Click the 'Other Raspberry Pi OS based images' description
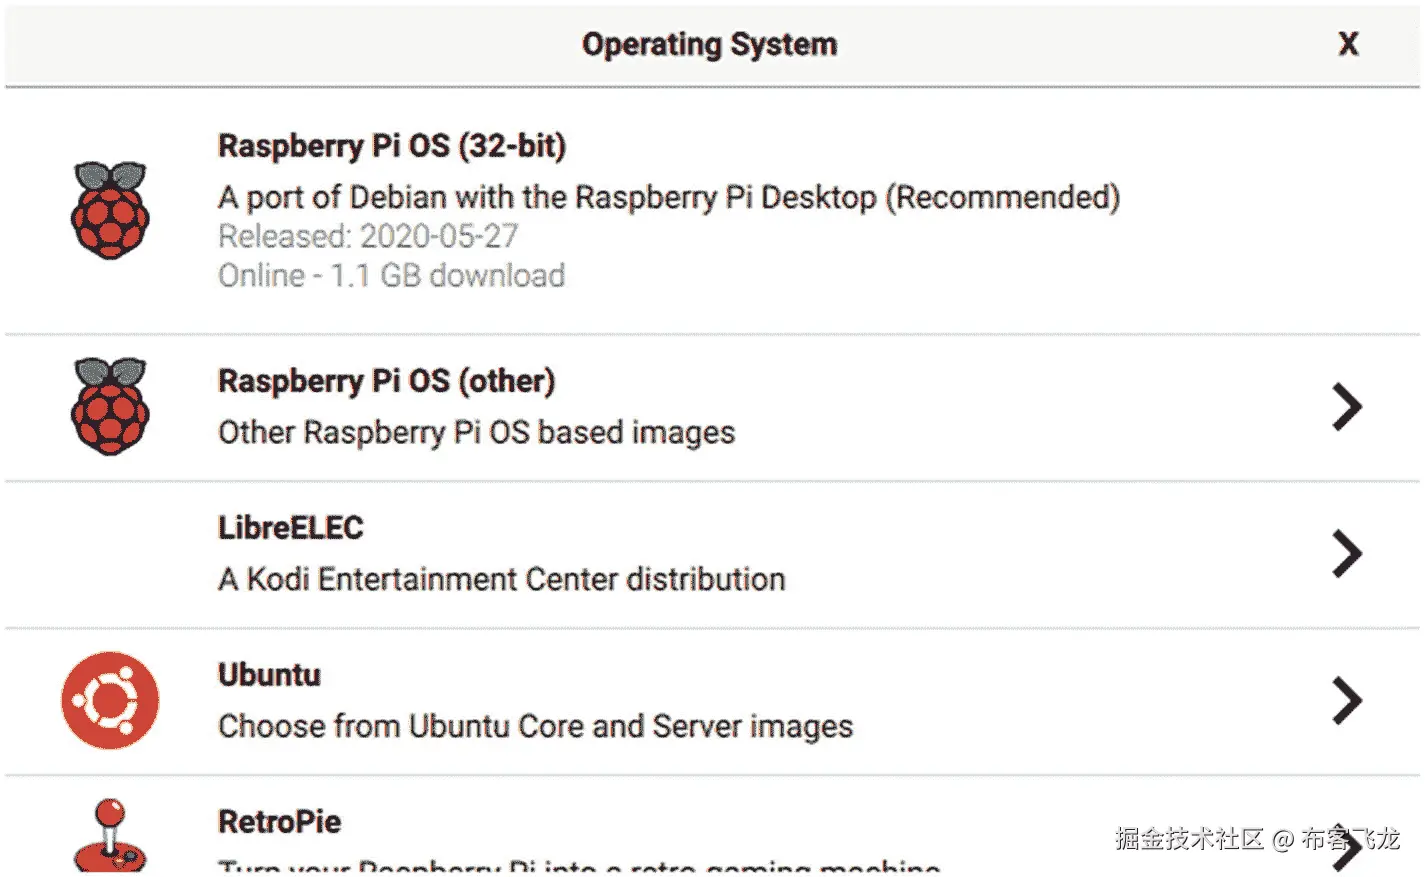 (x=476, y=433)
